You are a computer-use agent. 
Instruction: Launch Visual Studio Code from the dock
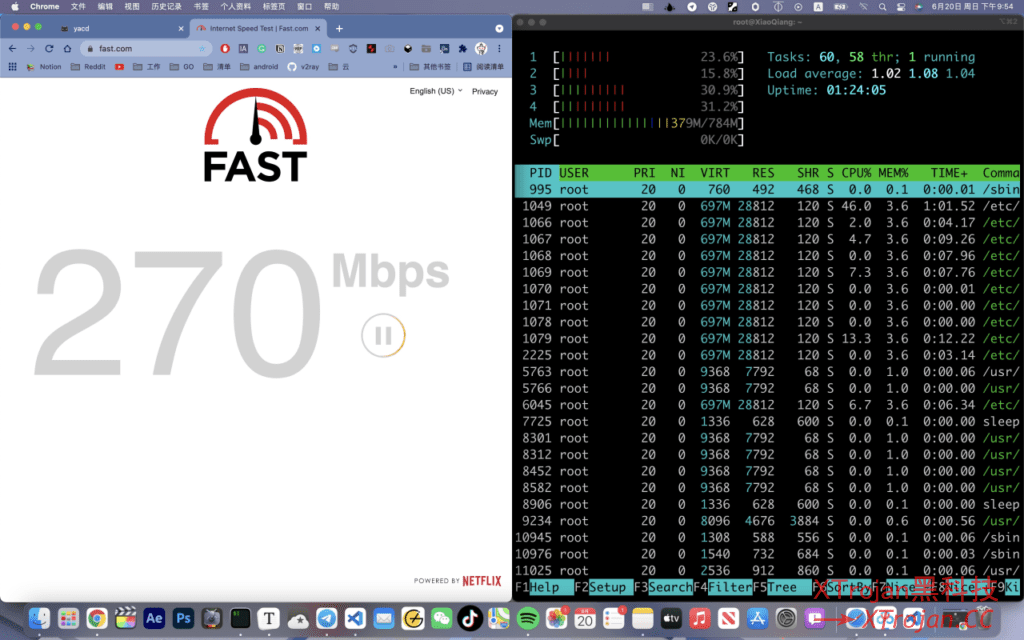[353, 618]
